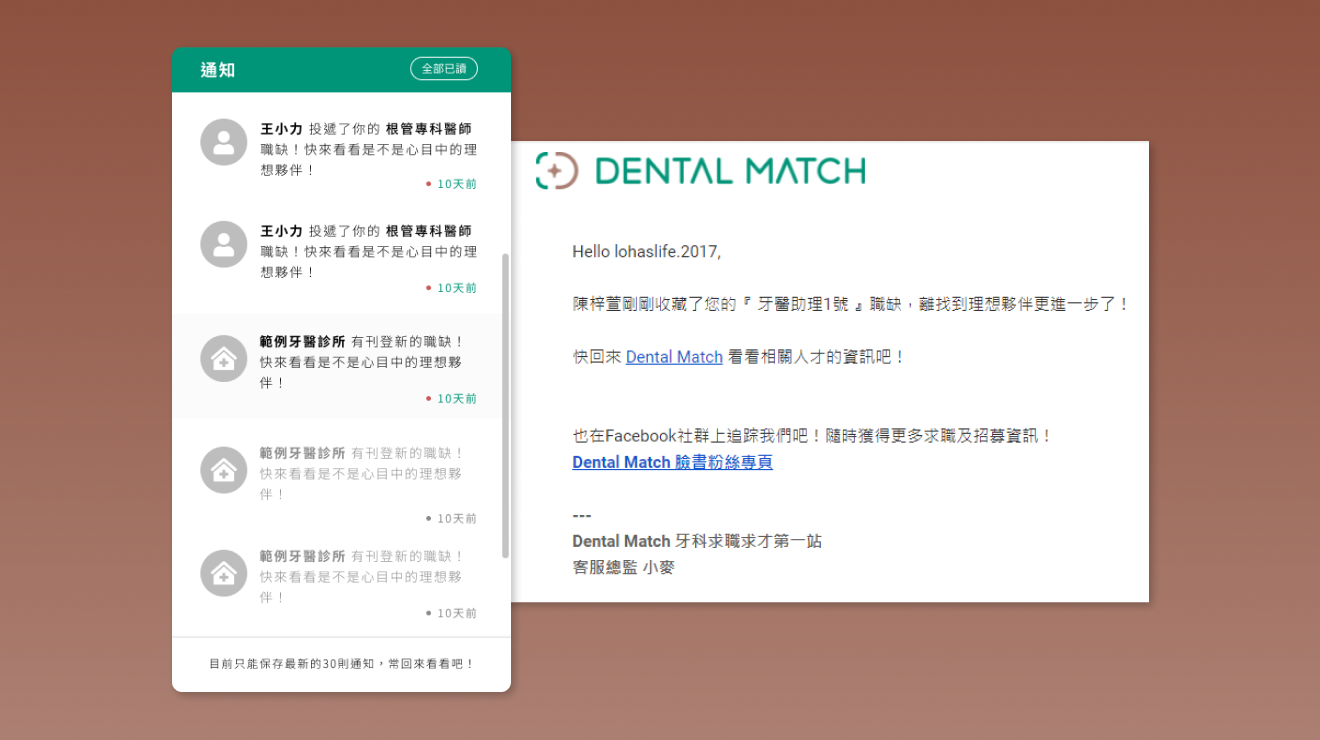Click signature line Dental Match 牙科求職求才第一站
Screen dimensions: 1320x740
pos(697,541)
